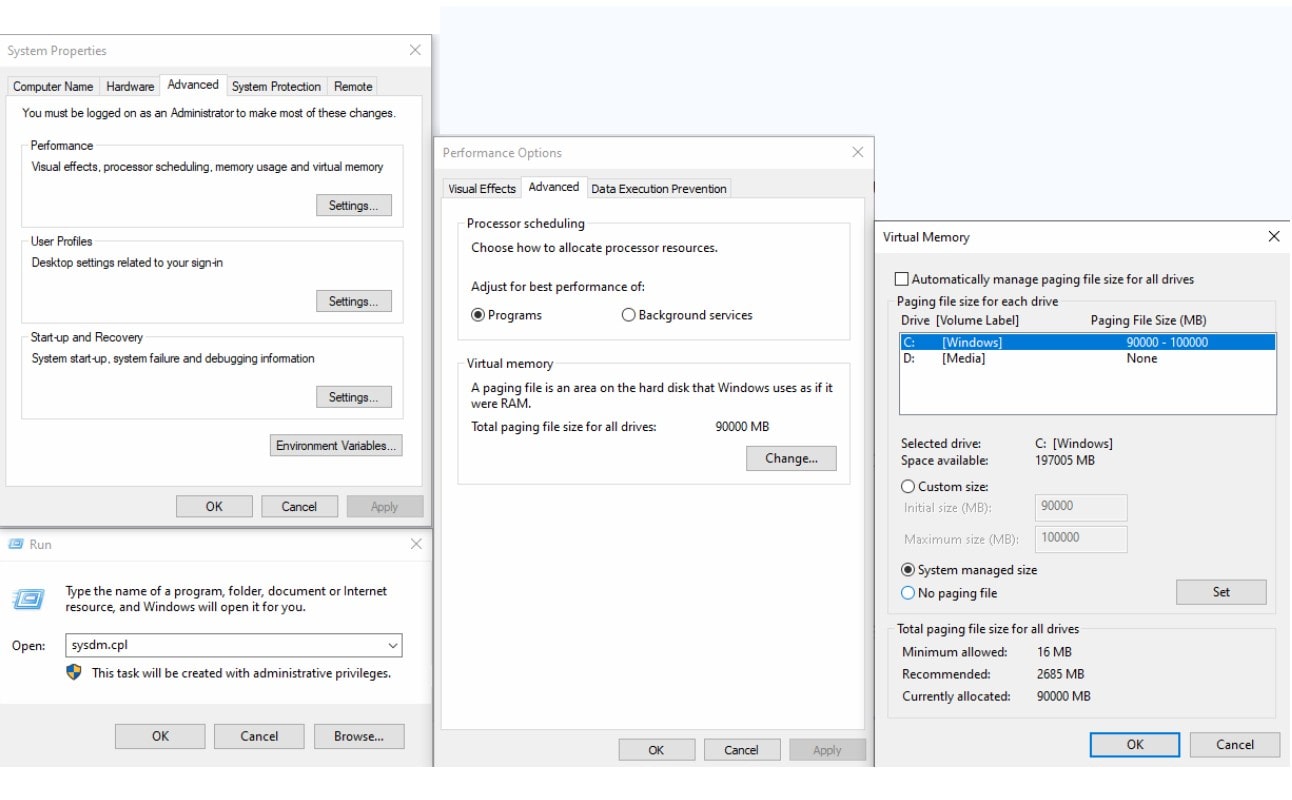Screen dimensions: 1292x800
Task: Open the System Protection tab
Action: (276, 86)
